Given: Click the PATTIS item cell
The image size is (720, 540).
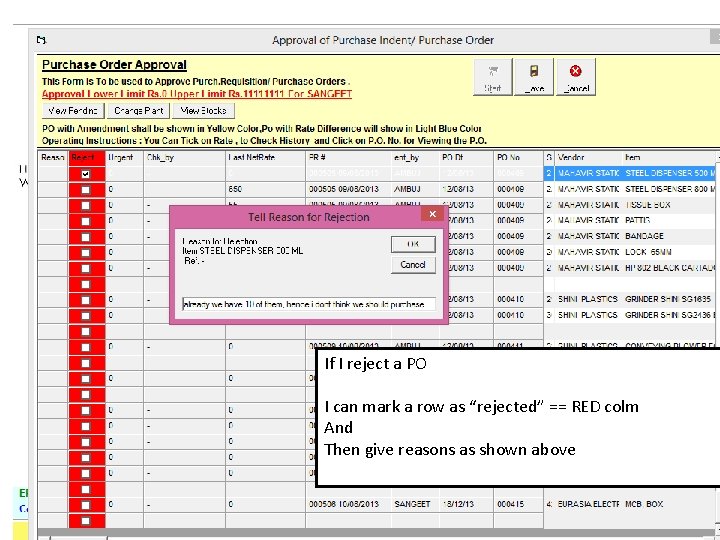Looking at the screenshot, I should click(x=669, y=220).
